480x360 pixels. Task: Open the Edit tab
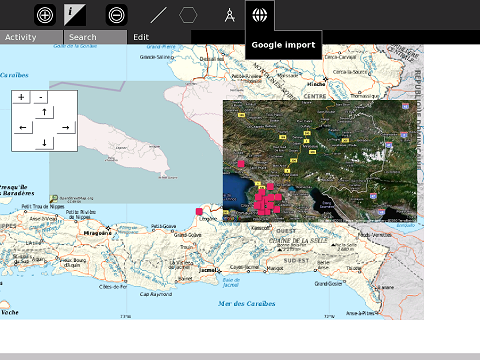141,37
